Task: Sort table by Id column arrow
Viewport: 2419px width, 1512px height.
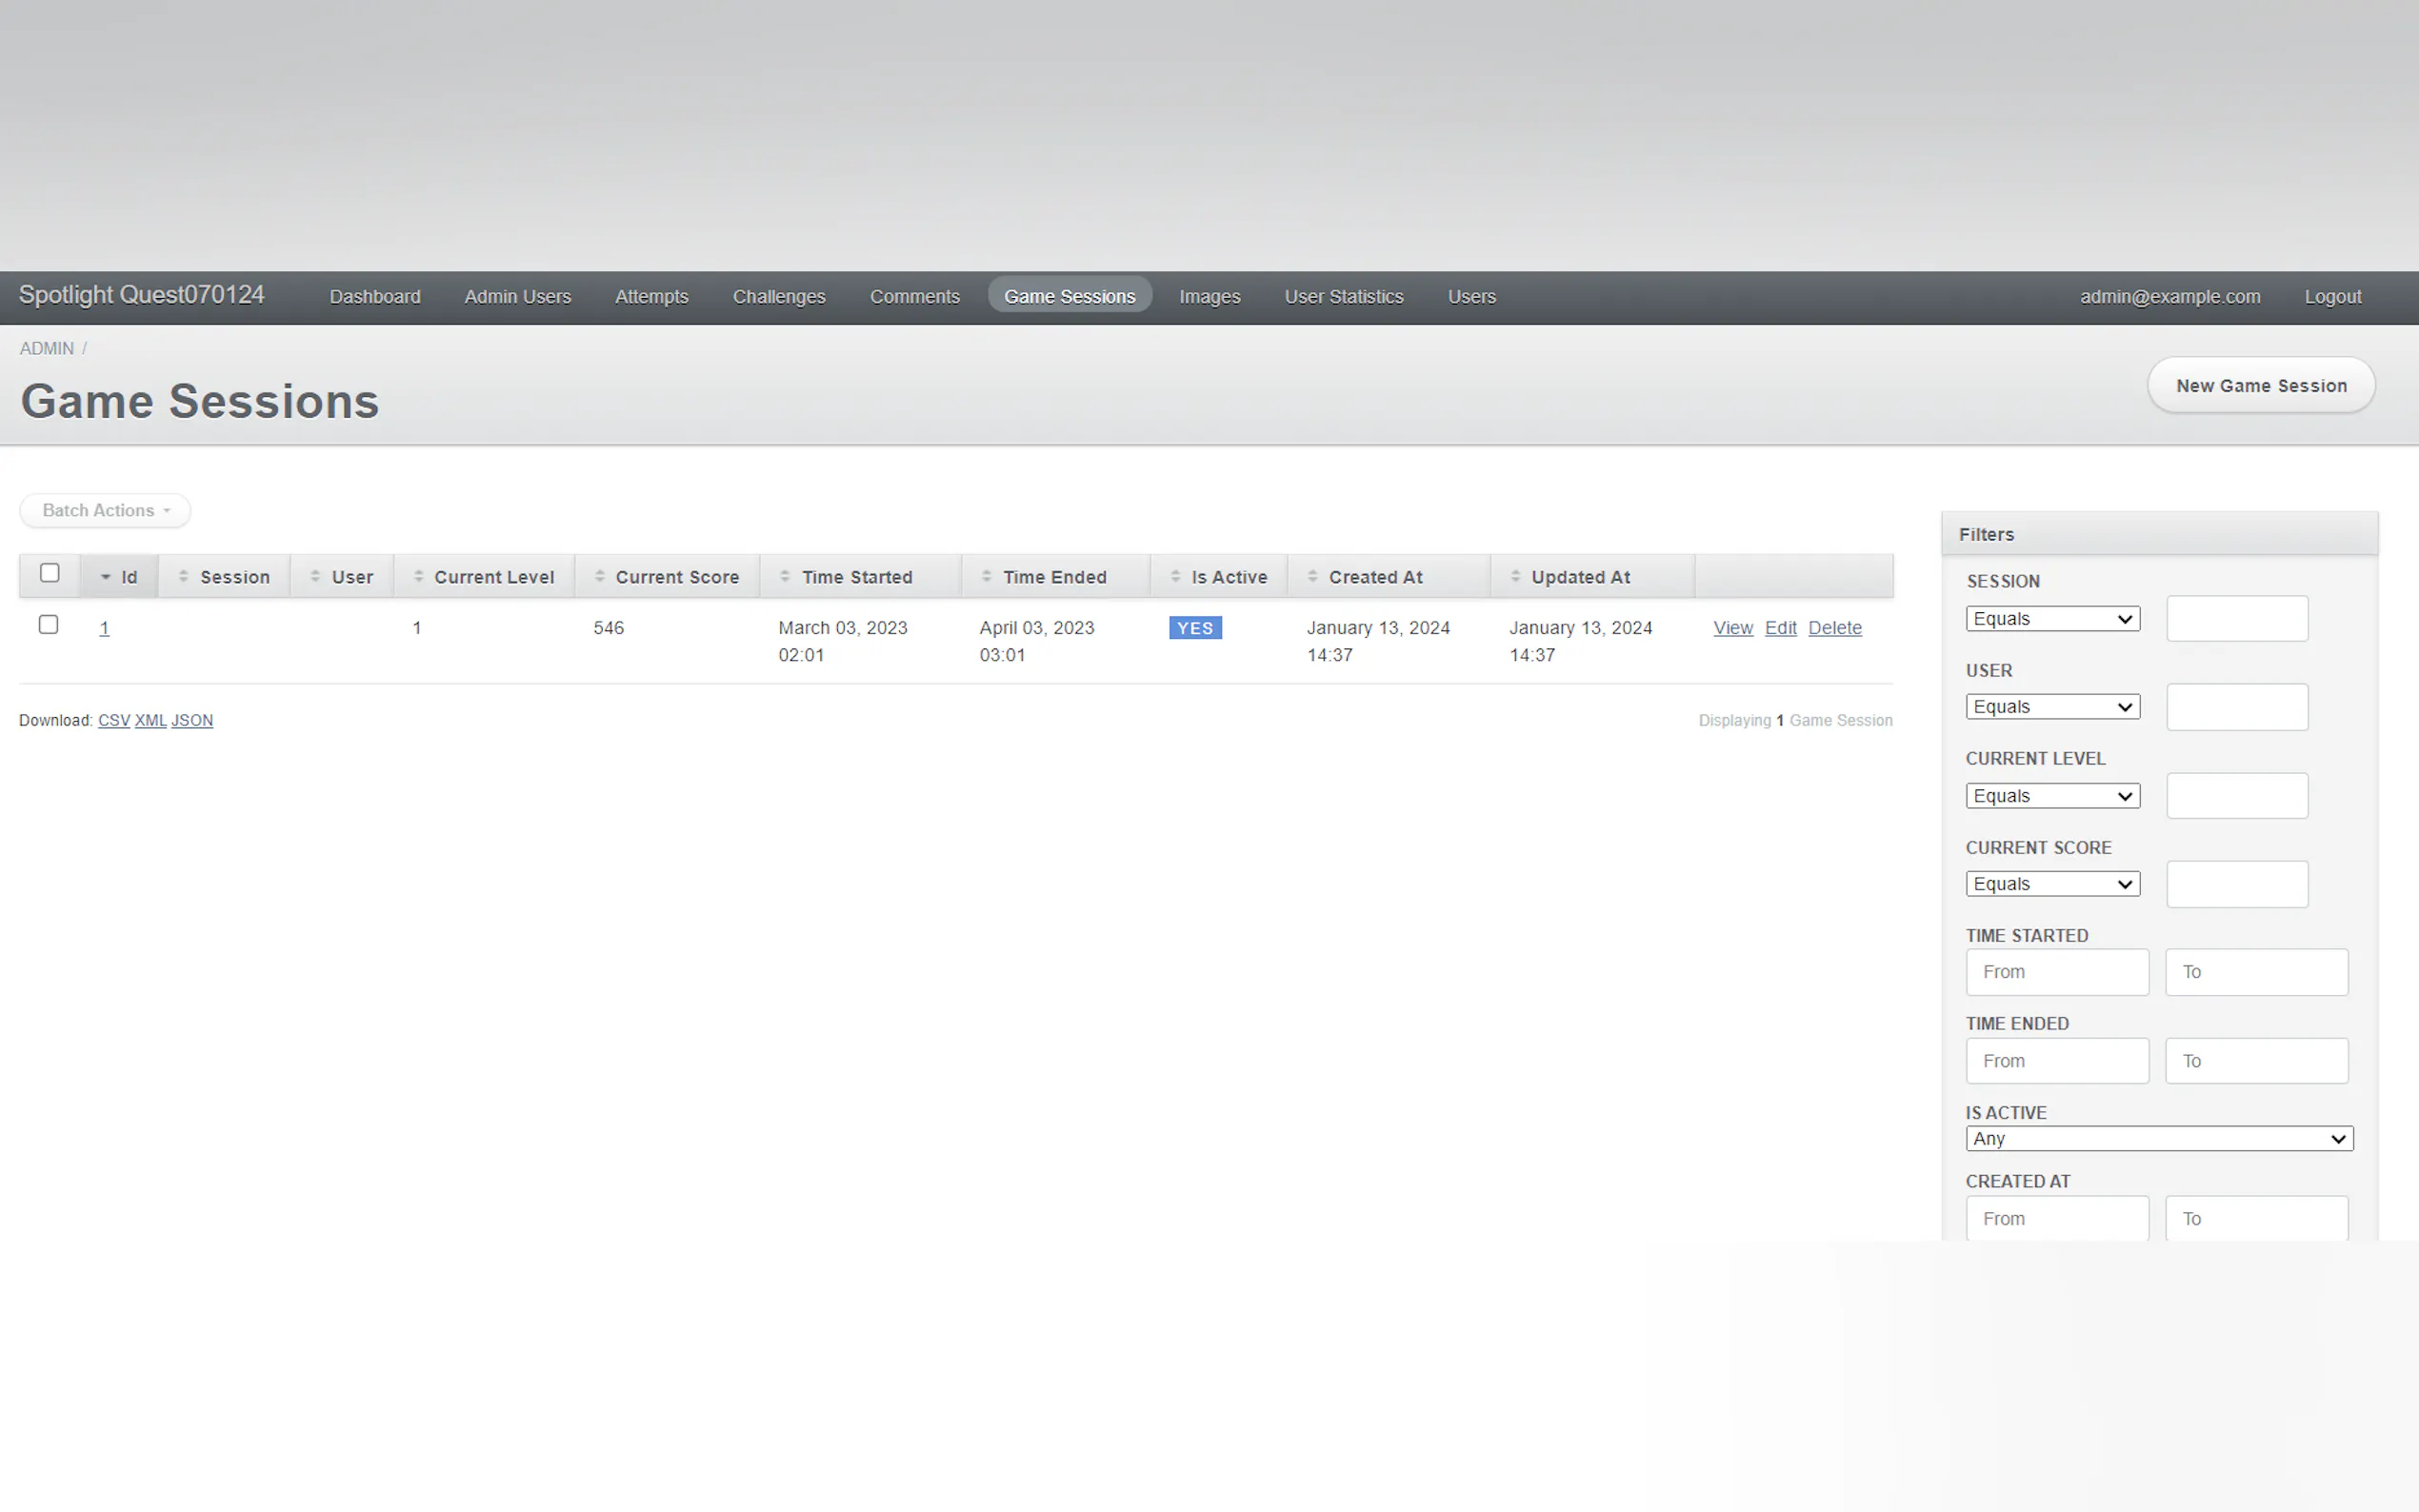Action: coord(106,577)
